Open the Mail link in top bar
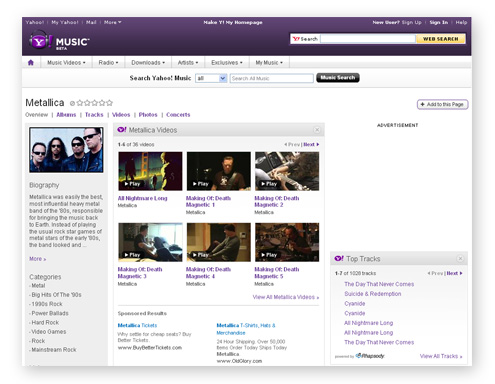495x384 pixels. point(91,22)
